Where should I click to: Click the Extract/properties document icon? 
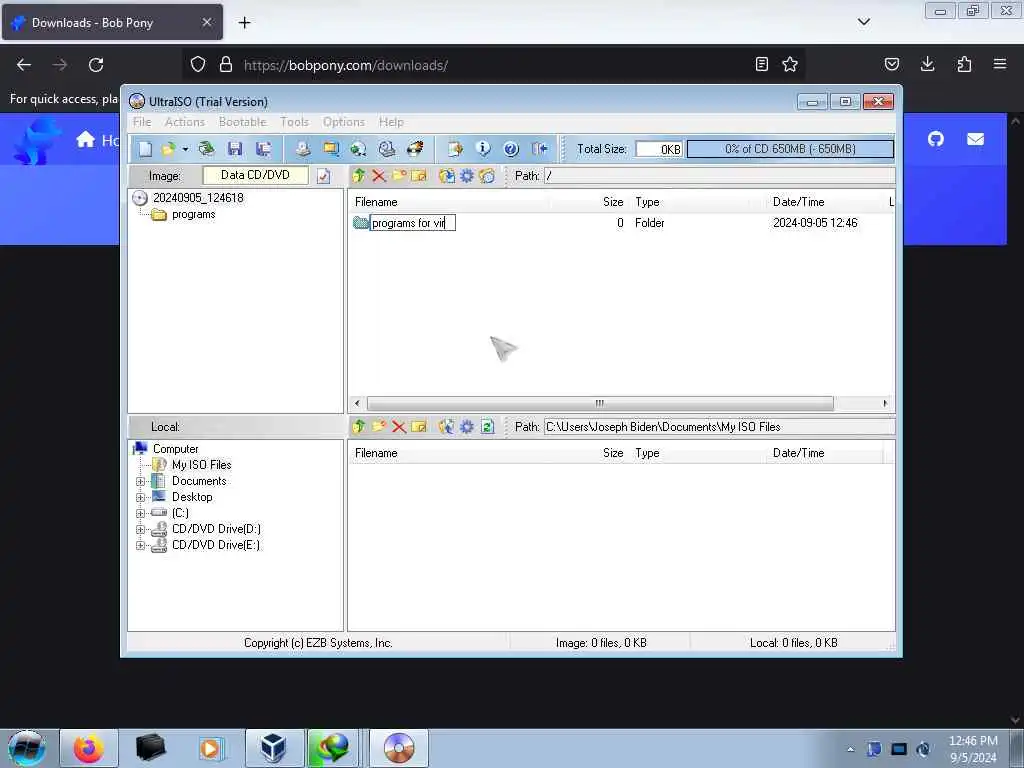455,149
